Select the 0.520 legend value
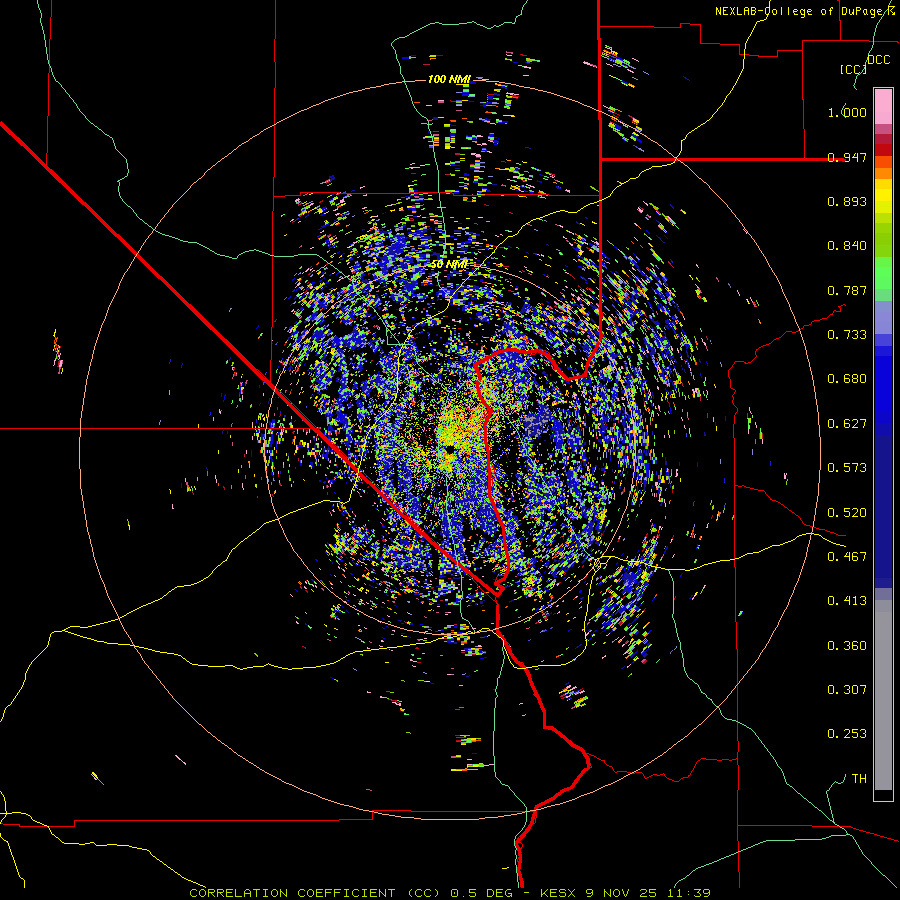The image size is (900, 900). [x=847, y=513]
